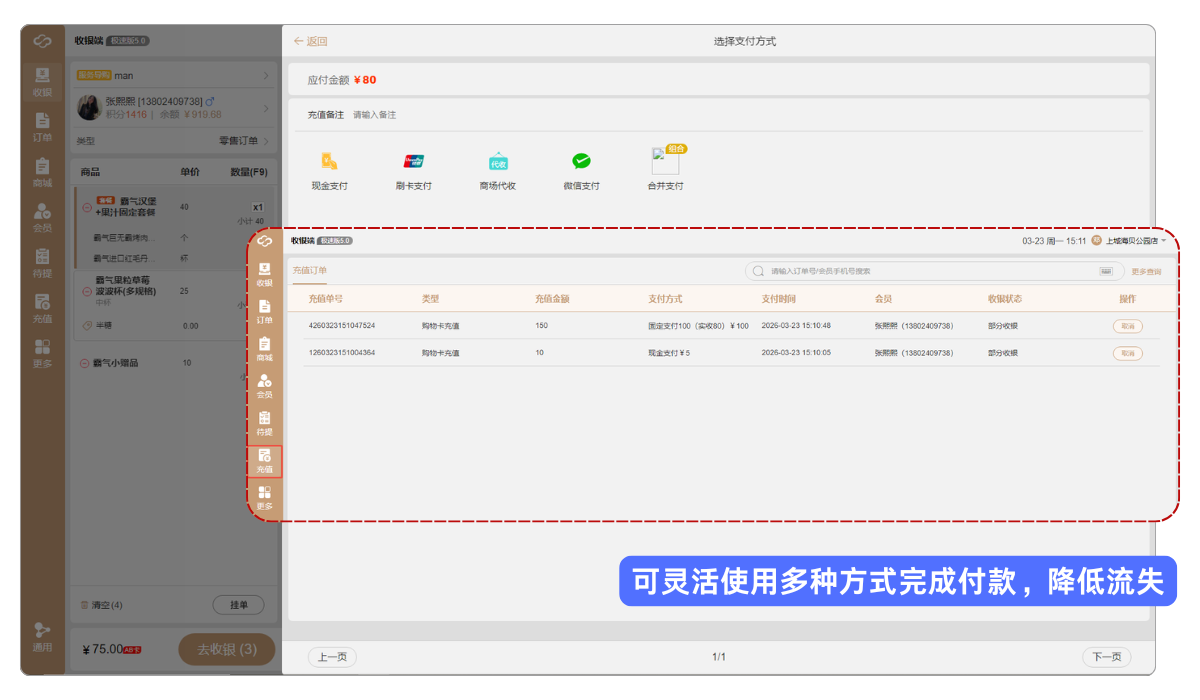Viewport: 1200px width, 700px height.
Task: Open 更多查询 advanced search link
Action: (1146, 272)
